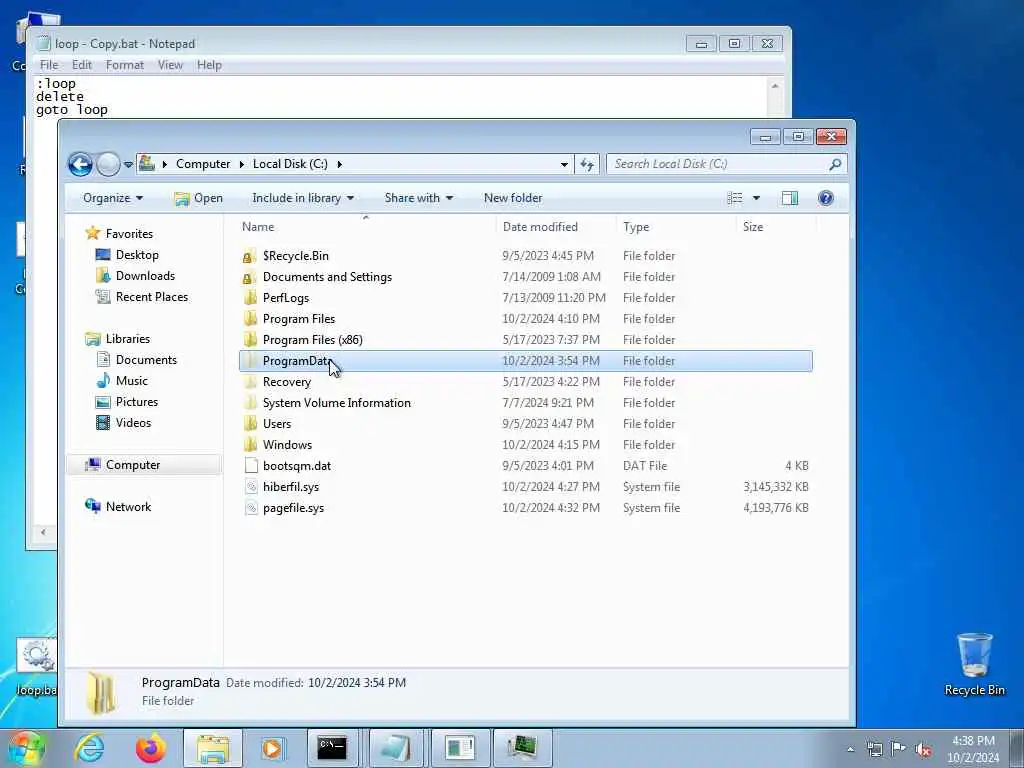Open the Recycle Bin desktop icon
This screenshot has height=768, width=1024.
point(974,664)
